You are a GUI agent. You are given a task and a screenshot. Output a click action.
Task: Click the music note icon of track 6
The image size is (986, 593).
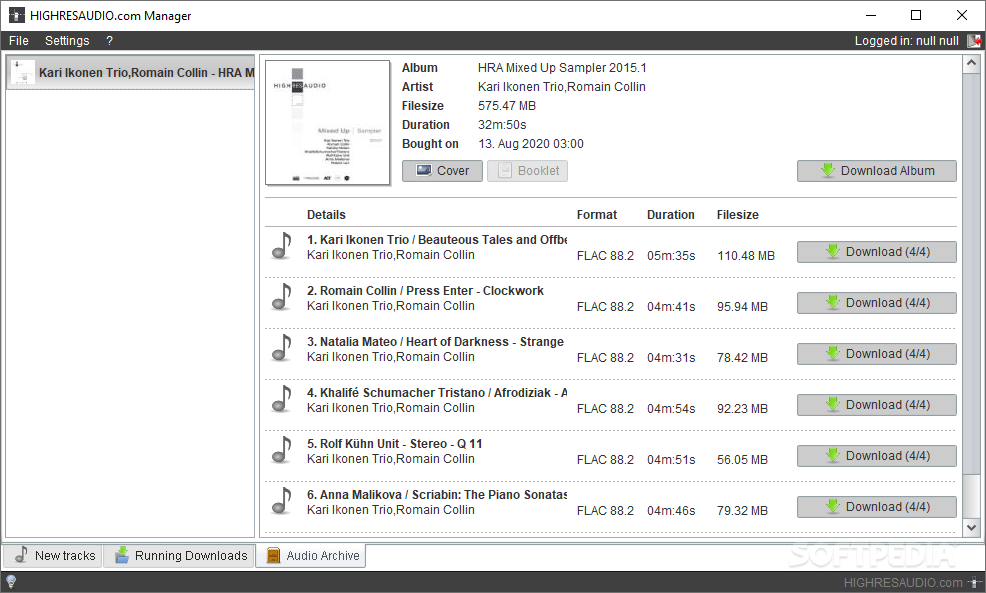(x=282, y=501)
